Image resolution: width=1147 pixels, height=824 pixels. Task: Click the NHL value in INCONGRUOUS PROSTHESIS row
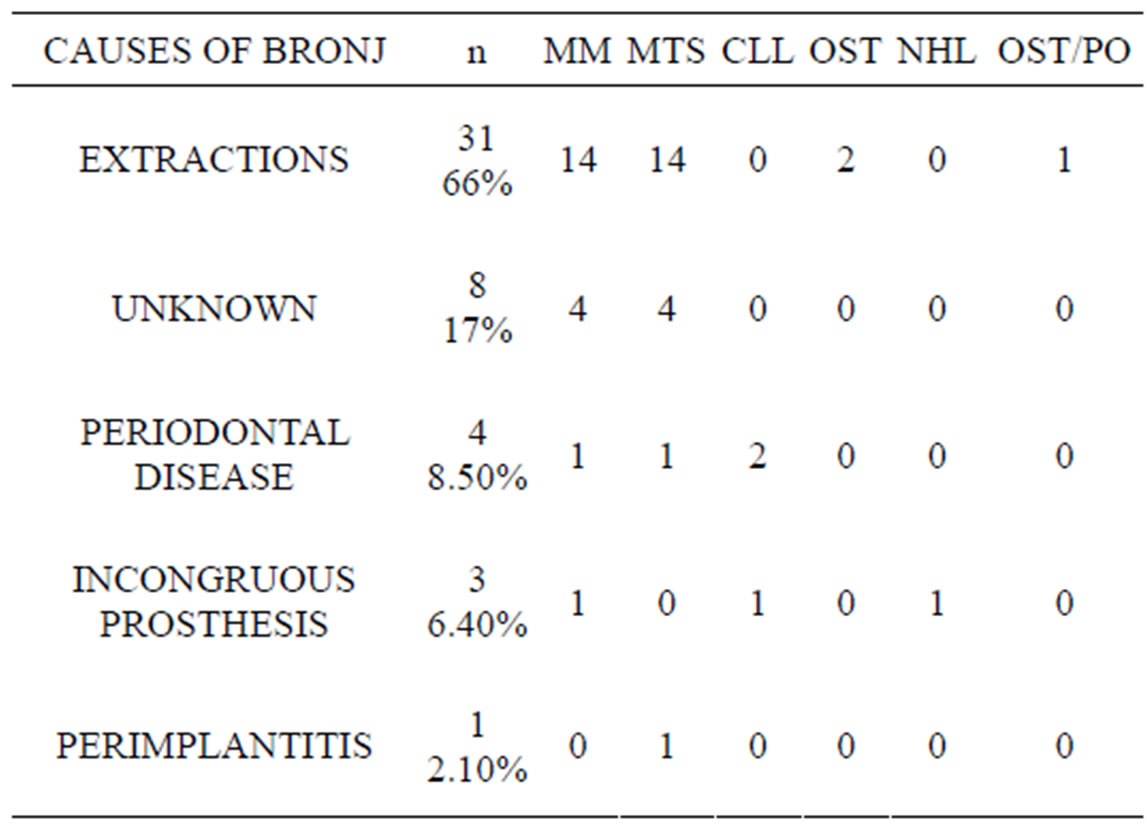(x=937, y=604)
